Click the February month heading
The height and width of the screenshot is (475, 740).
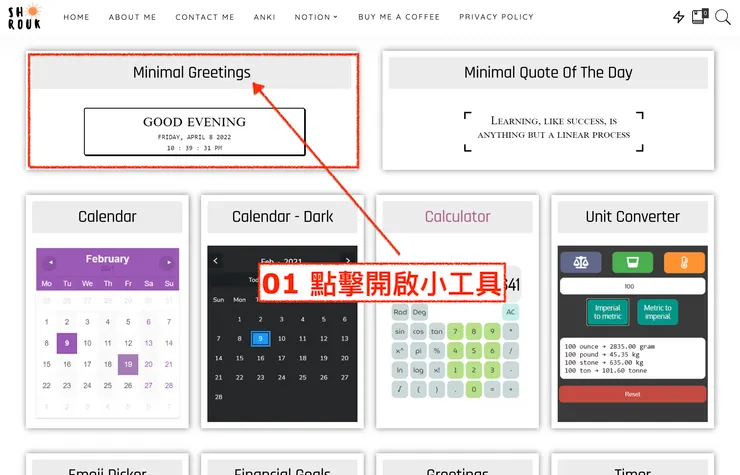click(x=107, y=259)
